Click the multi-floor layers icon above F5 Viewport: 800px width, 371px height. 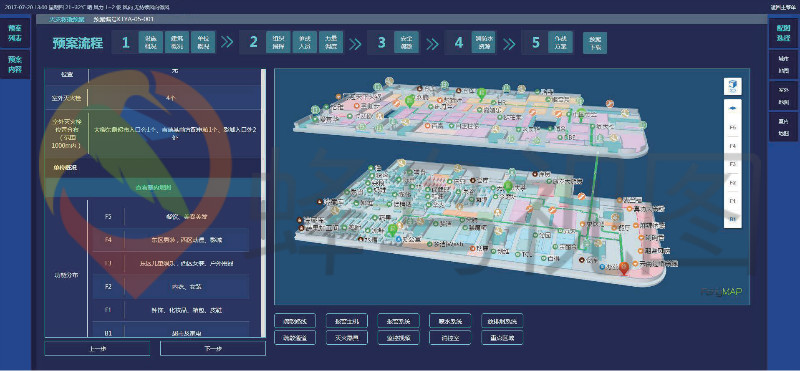[x=733, y=108]
